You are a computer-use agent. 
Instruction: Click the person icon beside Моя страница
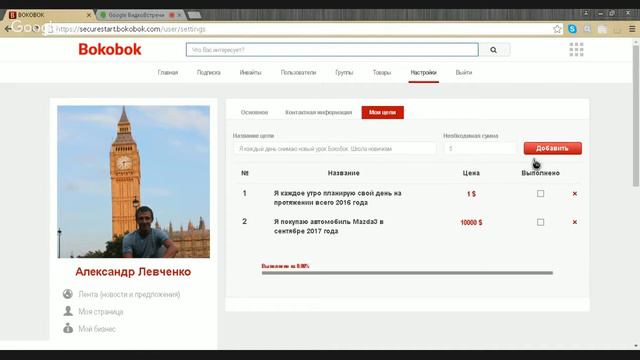click(68, 311)
